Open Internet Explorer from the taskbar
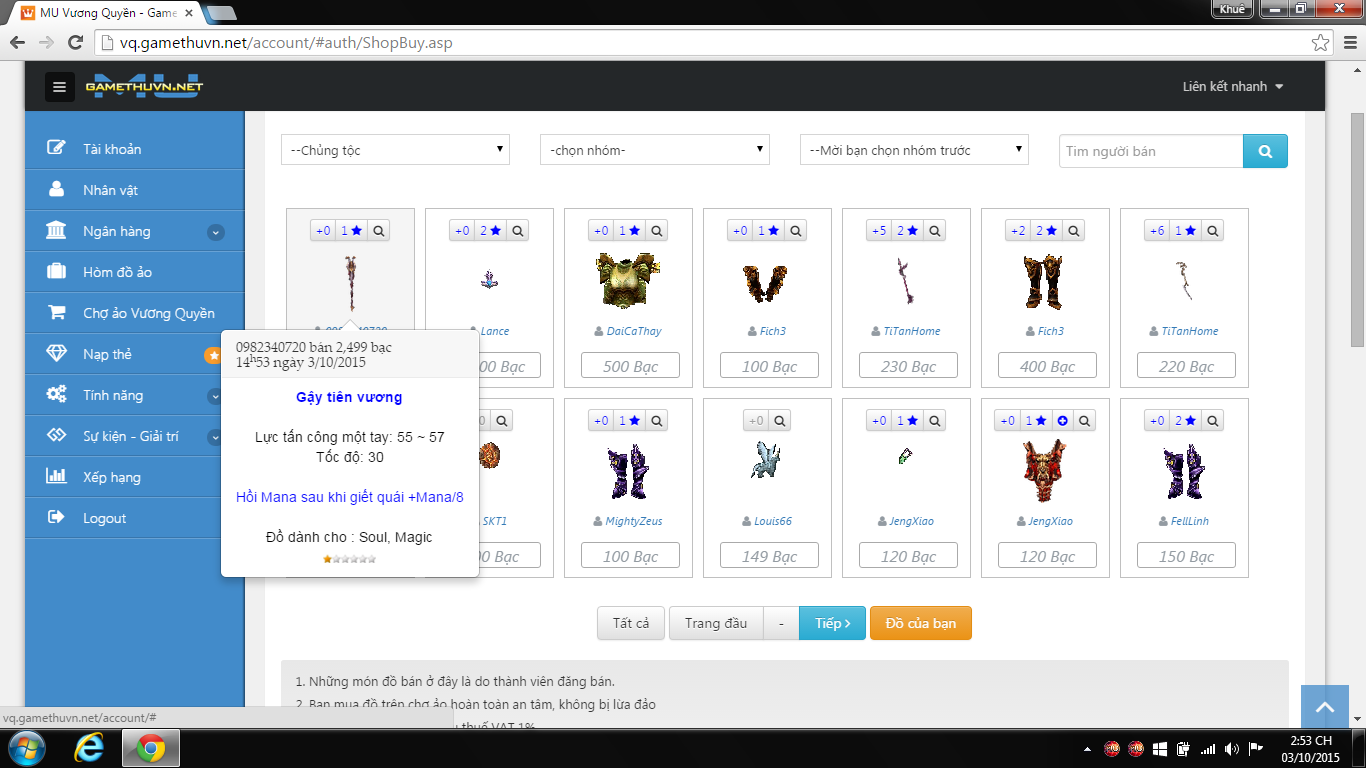 coord(89,748)
